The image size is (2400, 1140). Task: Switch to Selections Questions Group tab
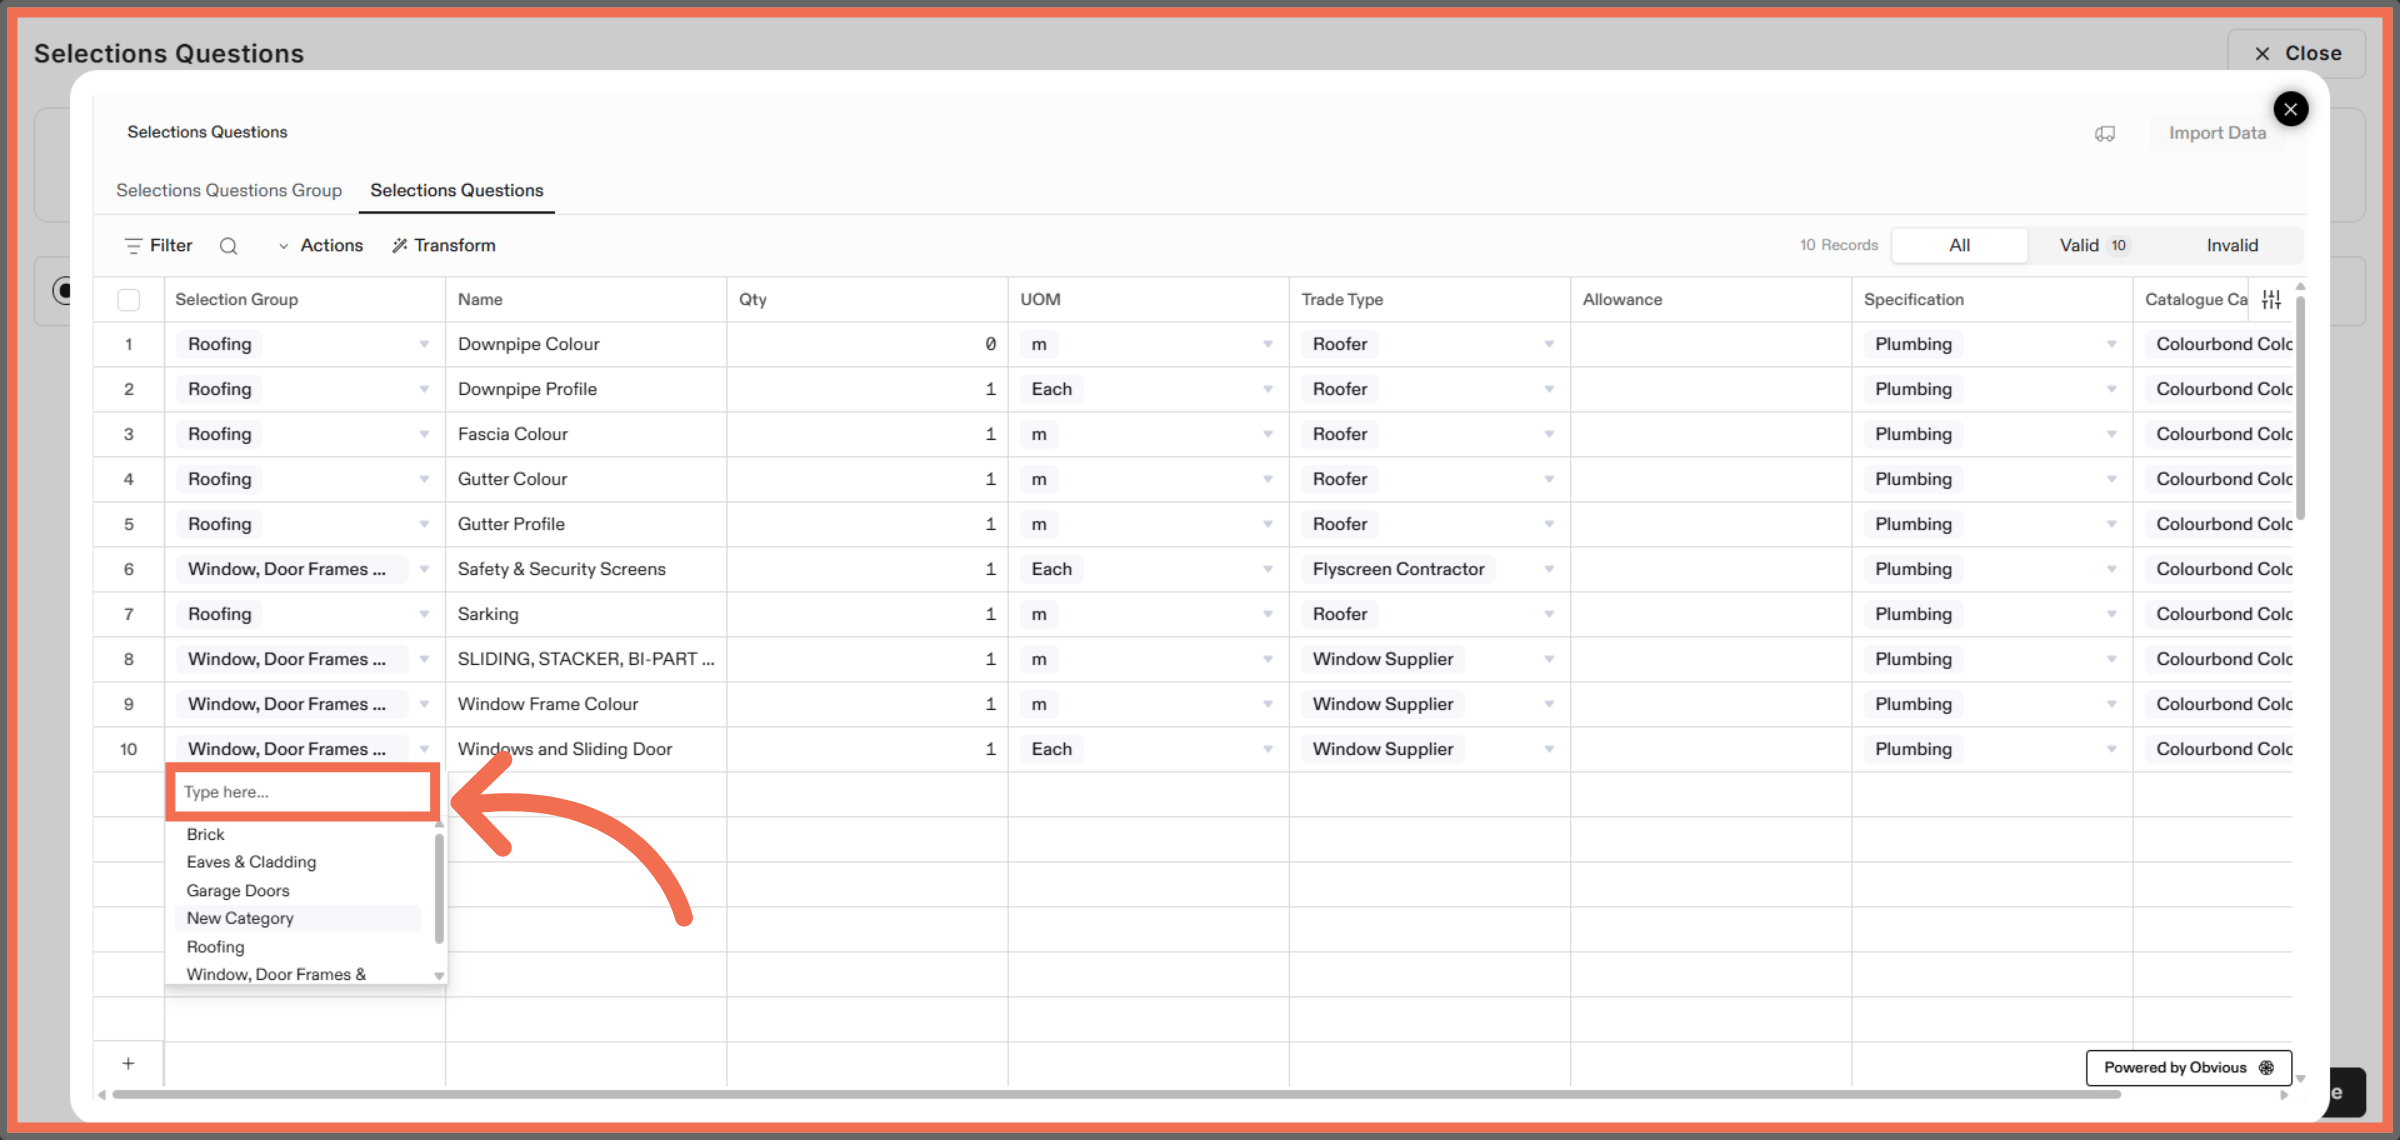click(x=229, y=190)
